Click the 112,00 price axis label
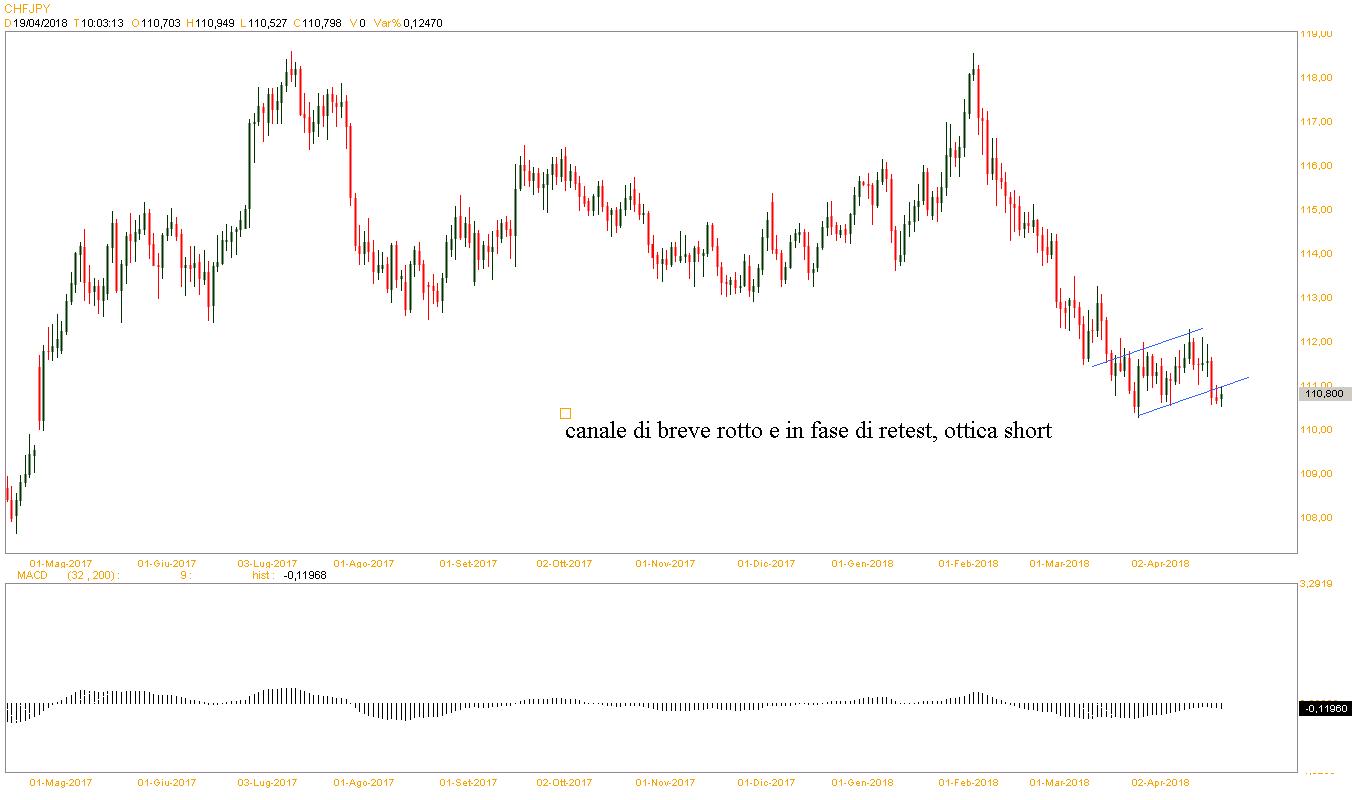 point(1317,342)
